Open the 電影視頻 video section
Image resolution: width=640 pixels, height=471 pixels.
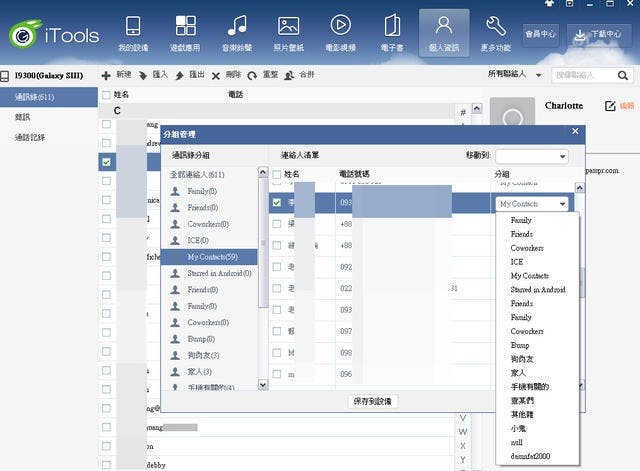[340, 32]
